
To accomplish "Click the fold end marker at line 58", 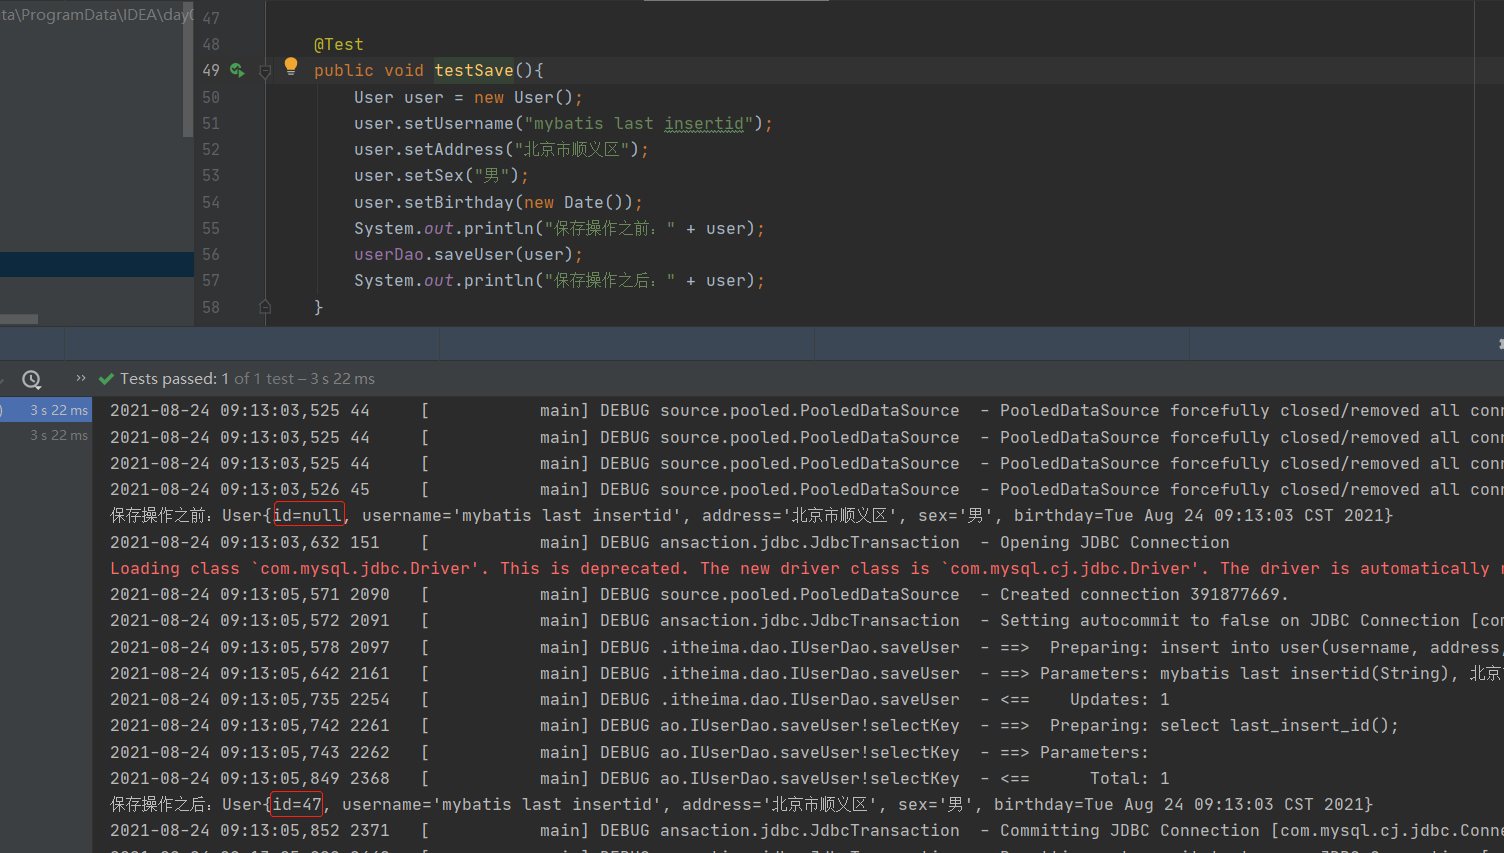I will click(265, 307).
